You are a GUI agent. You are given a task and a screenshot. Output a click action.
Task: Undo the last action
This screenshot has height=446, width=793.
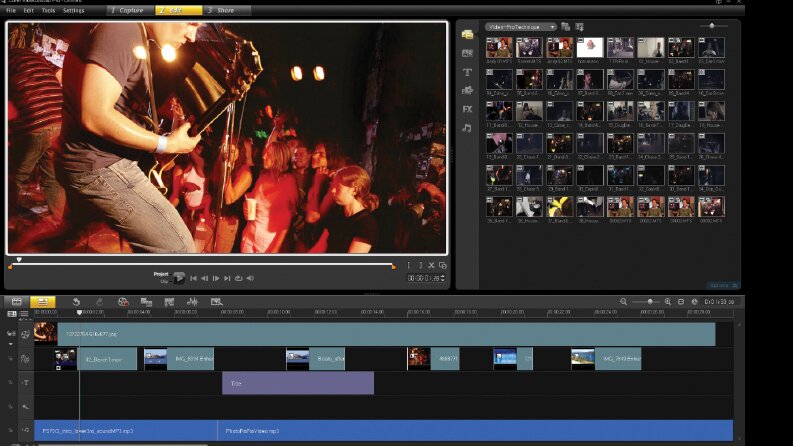pyautogui.click(x=76, y=302)
